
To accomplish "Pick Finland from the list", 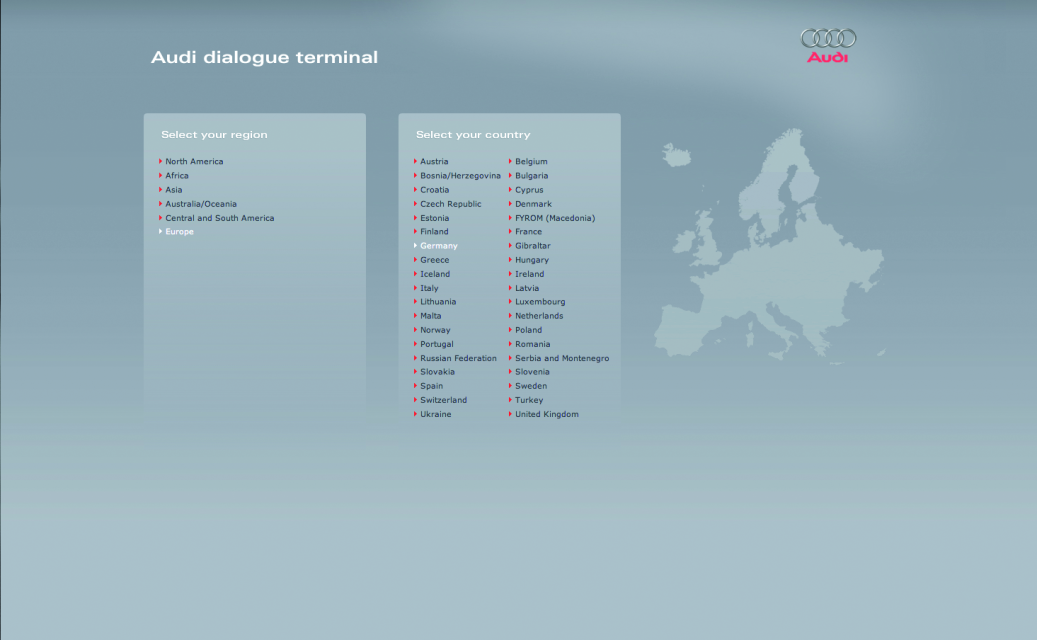I will tap(434, 231).
